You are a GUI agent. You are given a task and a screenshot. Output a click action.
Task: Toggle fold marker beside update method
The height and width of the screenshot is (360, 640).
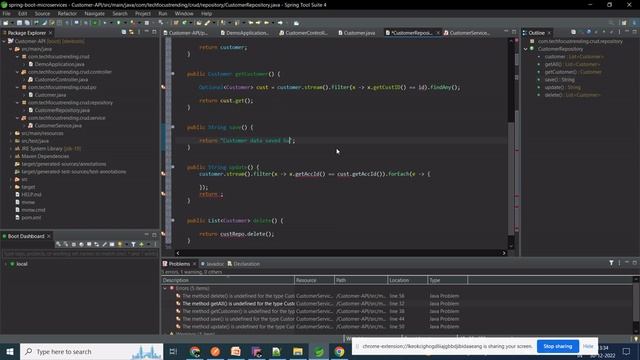[x=173, y=167]
